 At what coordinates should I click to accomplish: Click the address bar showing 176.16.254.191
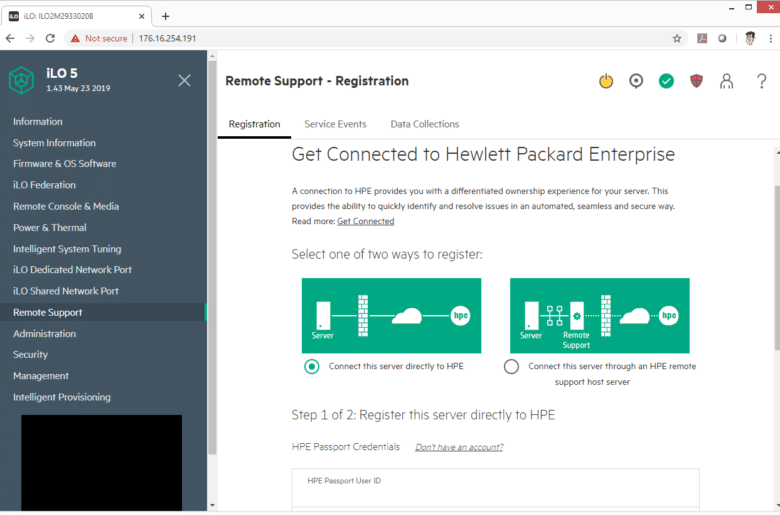378,38
